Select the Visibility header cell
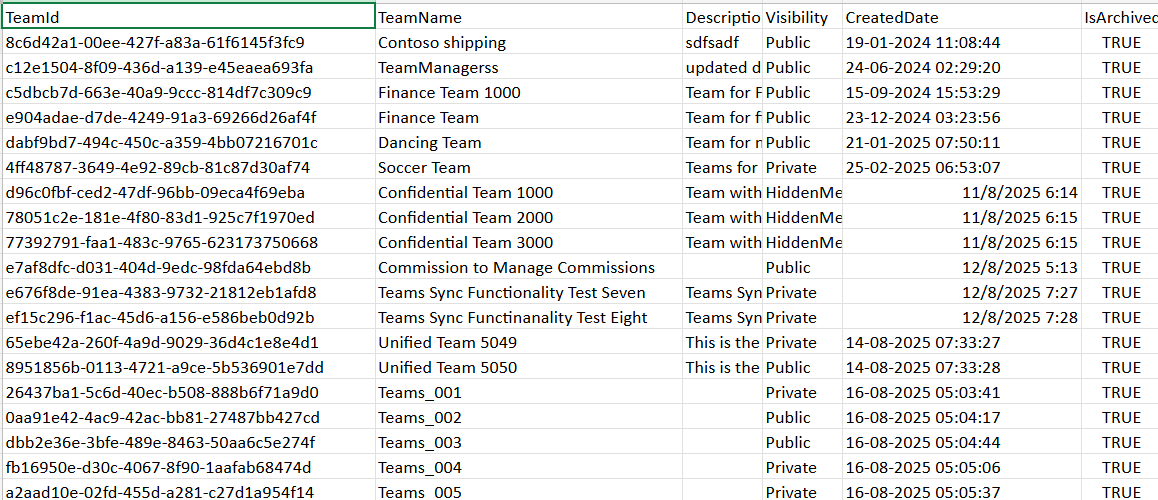 click(x=802, y=17)
